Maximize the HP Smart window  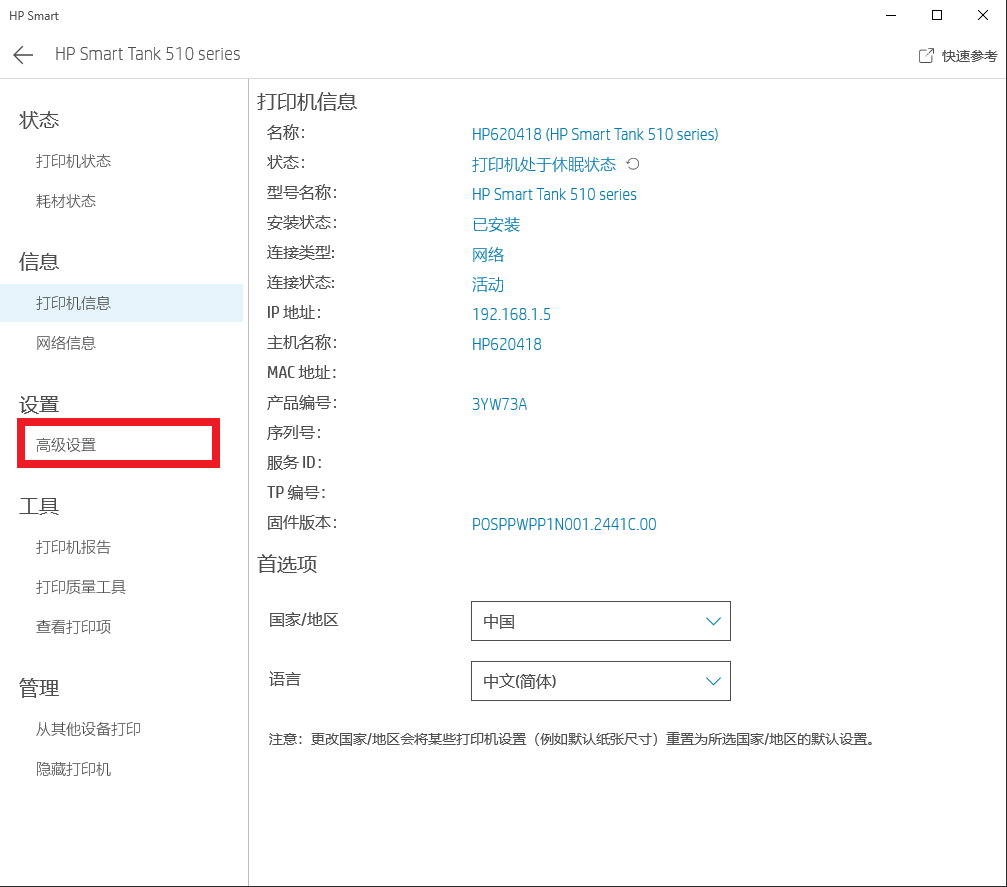pyautogui.click(x=937, y=15)
